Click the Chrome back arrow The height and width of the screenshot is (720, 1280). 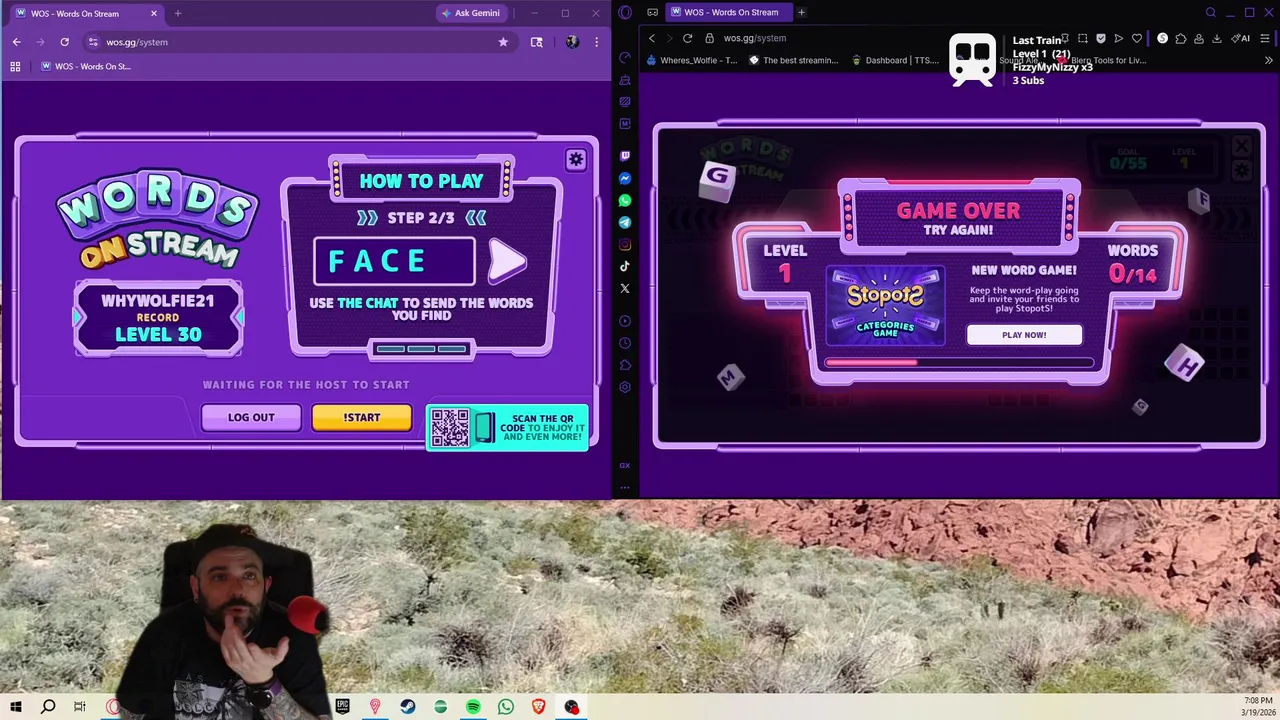click(x=16, y=42)
